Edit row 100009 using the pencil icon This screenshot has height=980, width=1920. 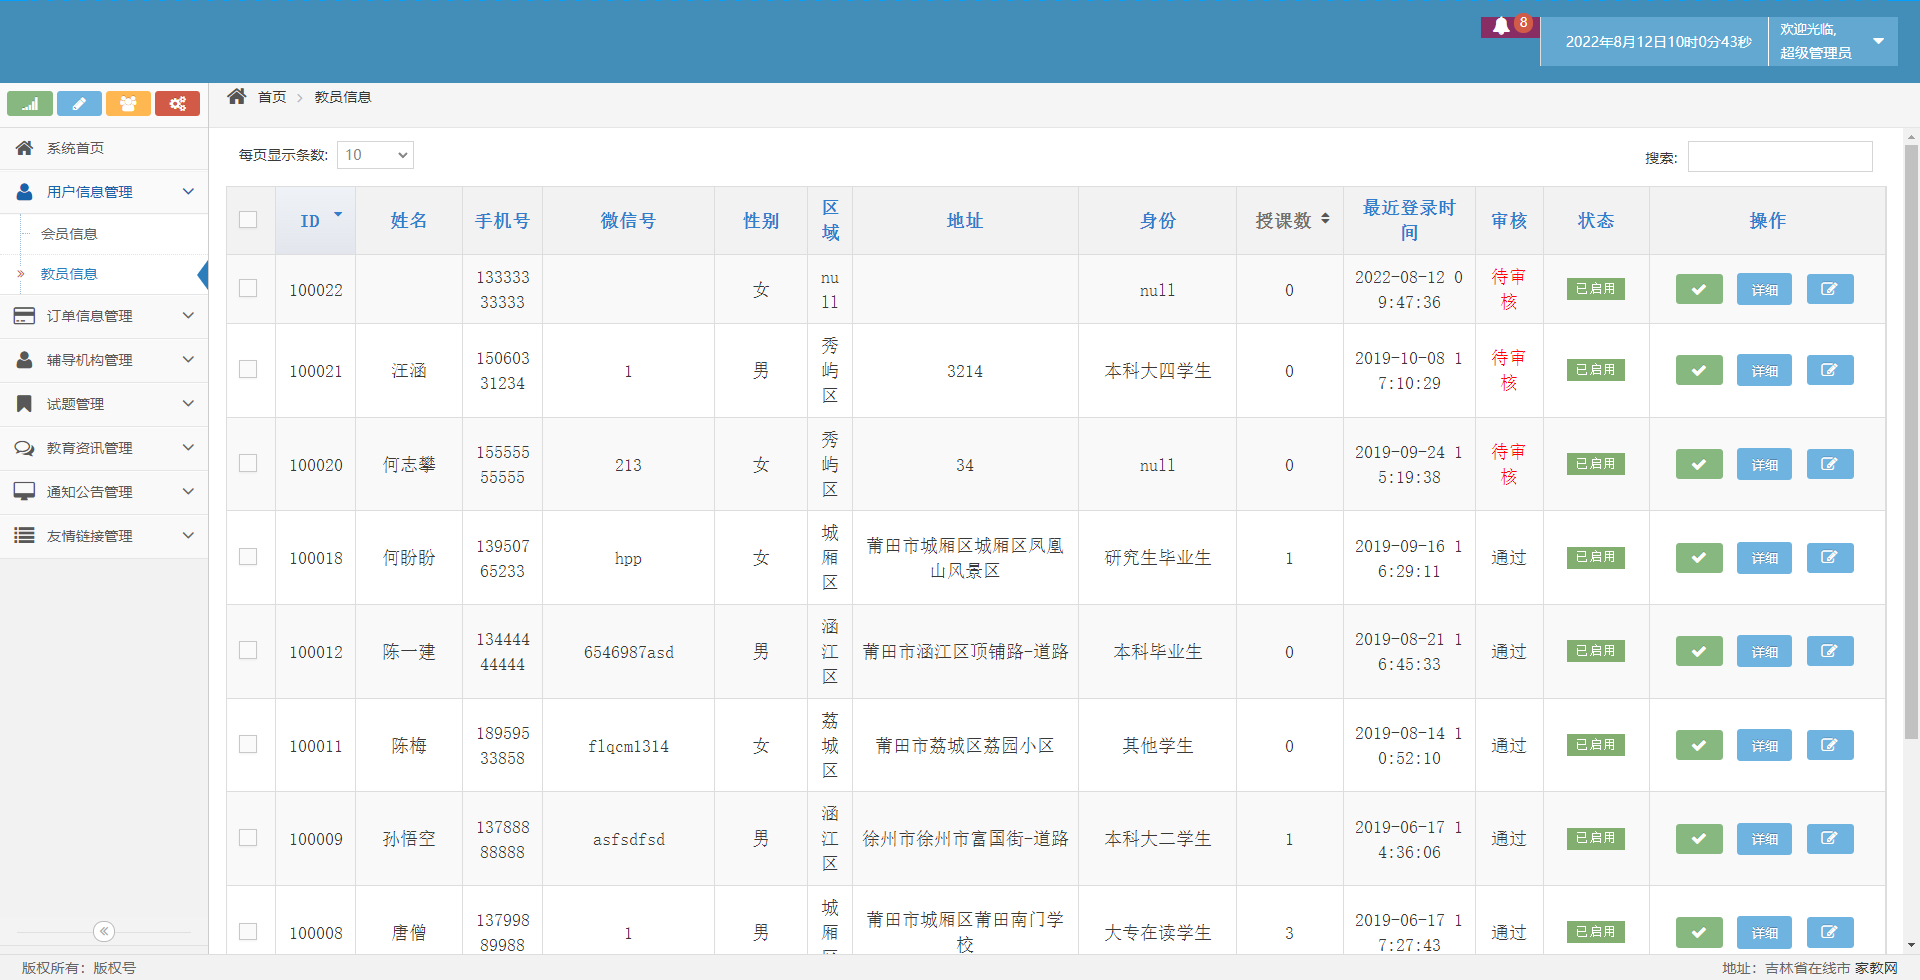[x=1830, y=838]
